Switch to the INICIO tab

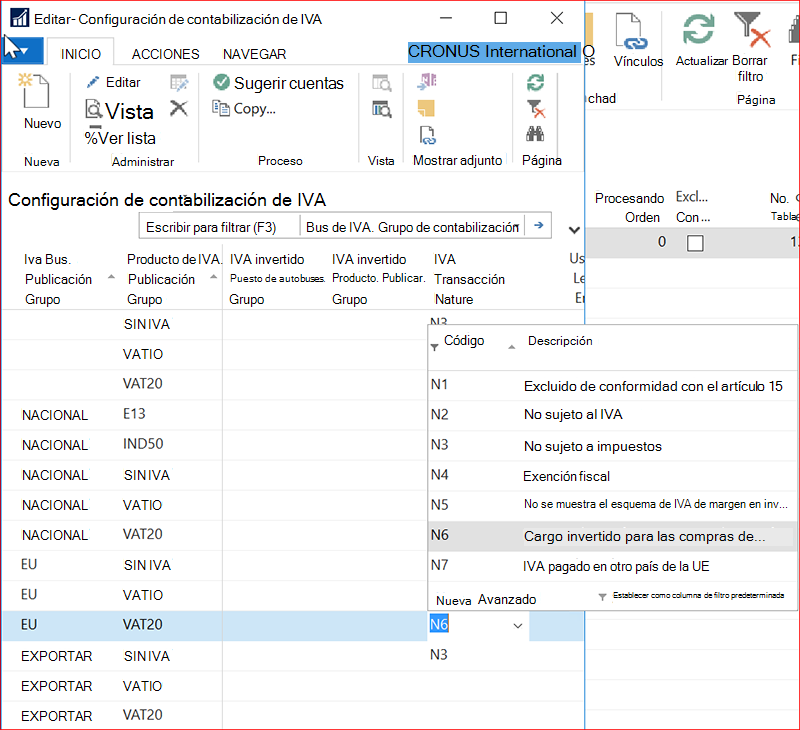click(81, 54)
